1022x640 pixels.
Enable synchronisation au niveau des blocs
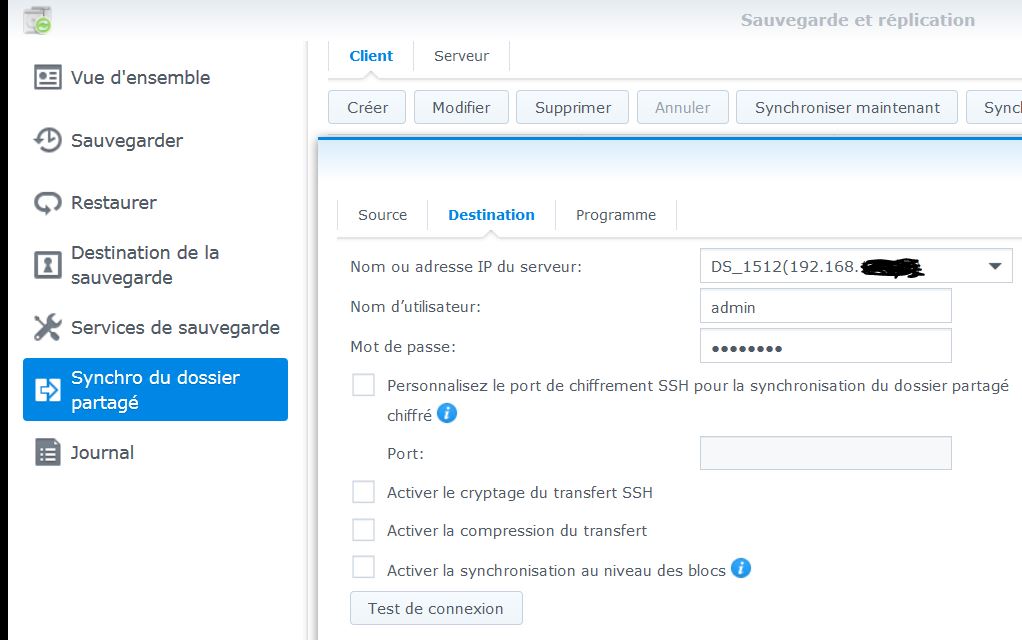[x=363, y=567]
